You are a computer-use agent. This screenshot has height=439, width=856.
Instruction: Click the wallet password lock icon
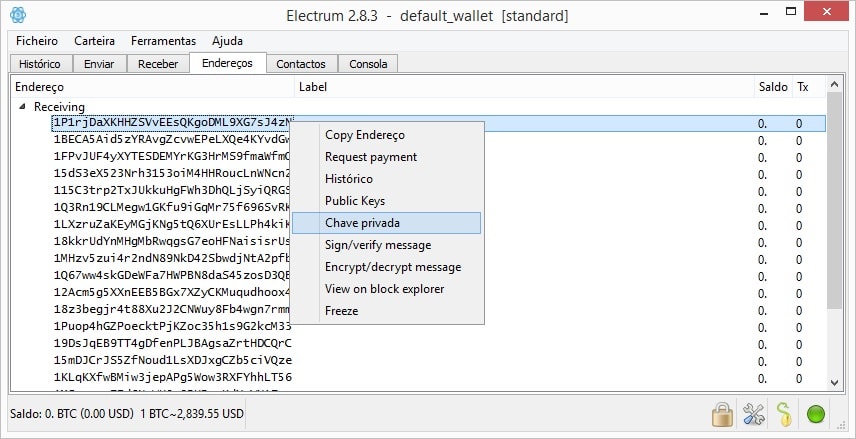pos(722,413)
